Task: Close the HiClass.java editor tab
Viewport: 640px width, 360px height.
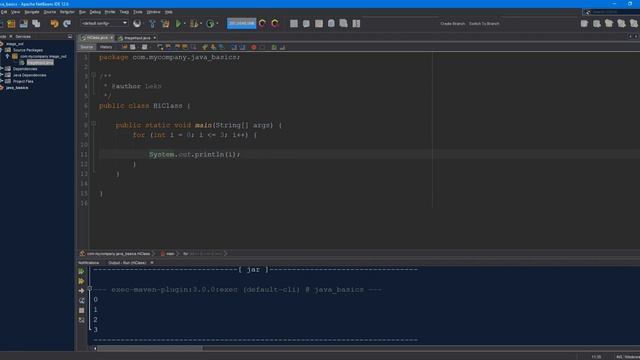Action: click(x=112, y=38)
